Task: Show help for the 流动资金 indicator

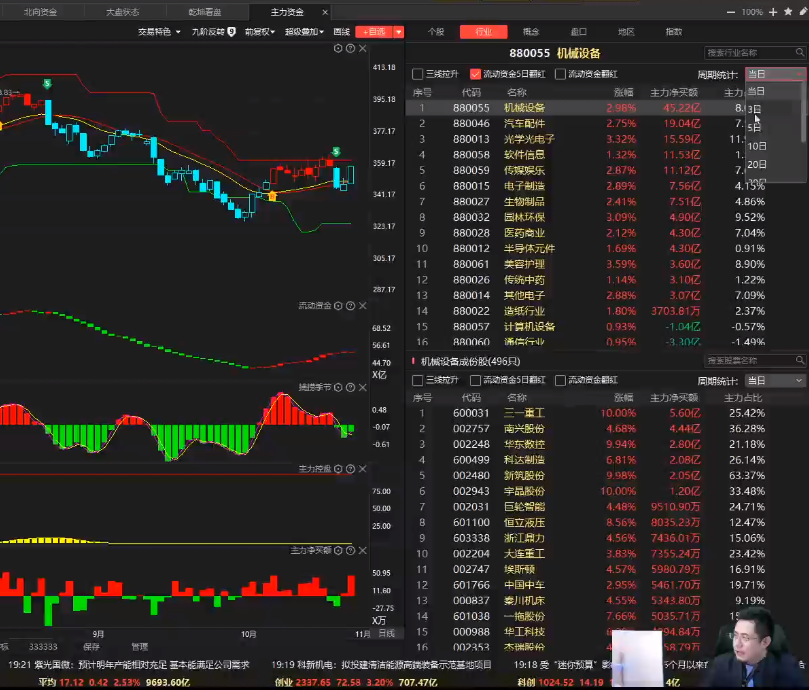Action: [350, 306]
